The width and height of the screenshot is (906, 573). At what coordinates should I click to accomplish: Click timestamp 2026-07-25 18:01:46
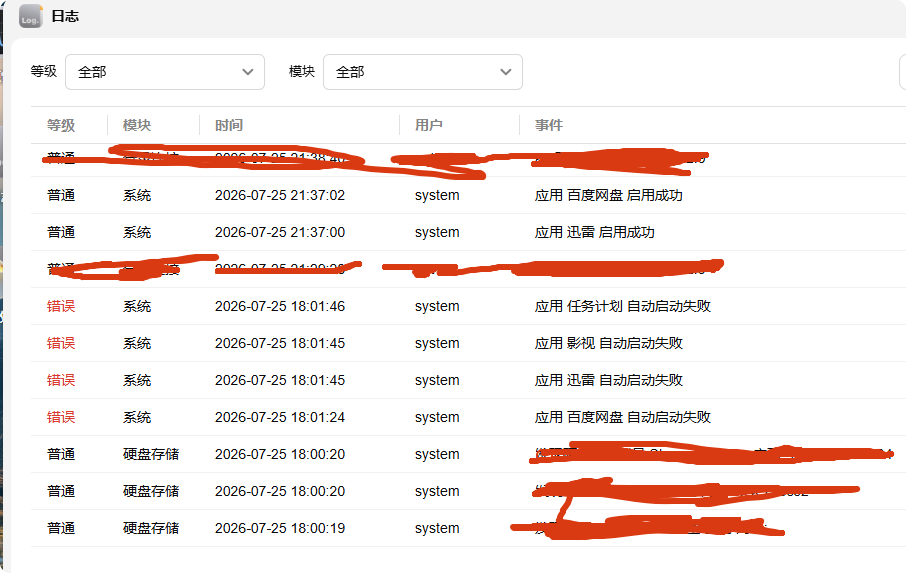point(280,306)
